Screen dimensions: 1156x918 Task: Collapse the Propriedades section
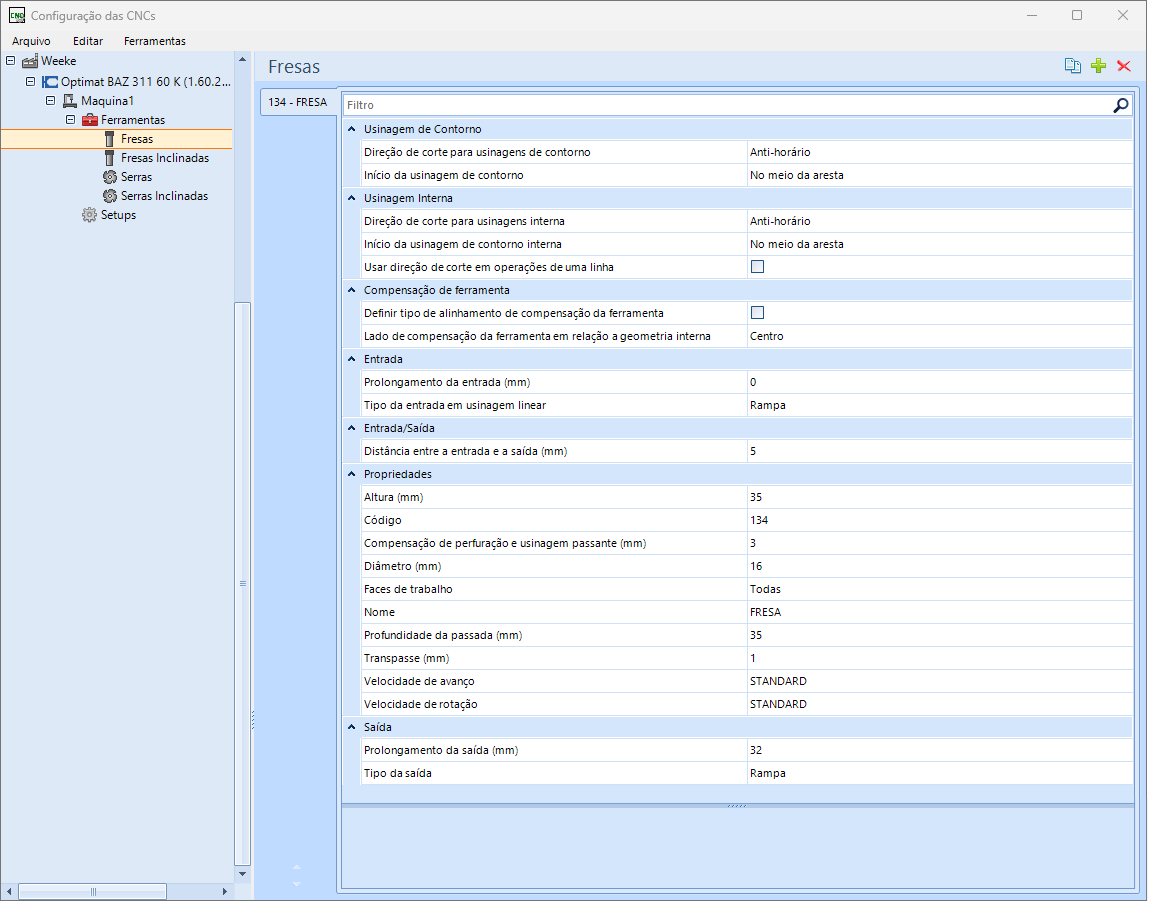(352, 474)
